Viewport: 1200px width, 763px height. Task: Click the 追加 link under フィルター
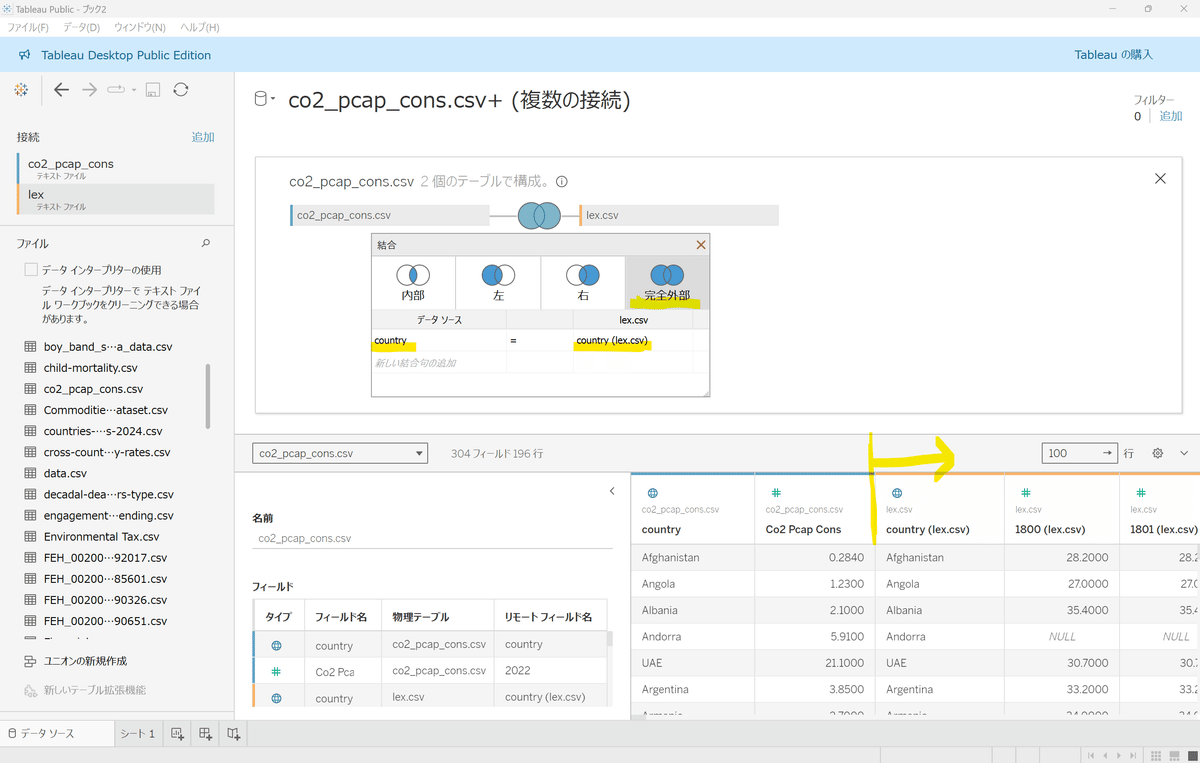[x=1170, y=117]
